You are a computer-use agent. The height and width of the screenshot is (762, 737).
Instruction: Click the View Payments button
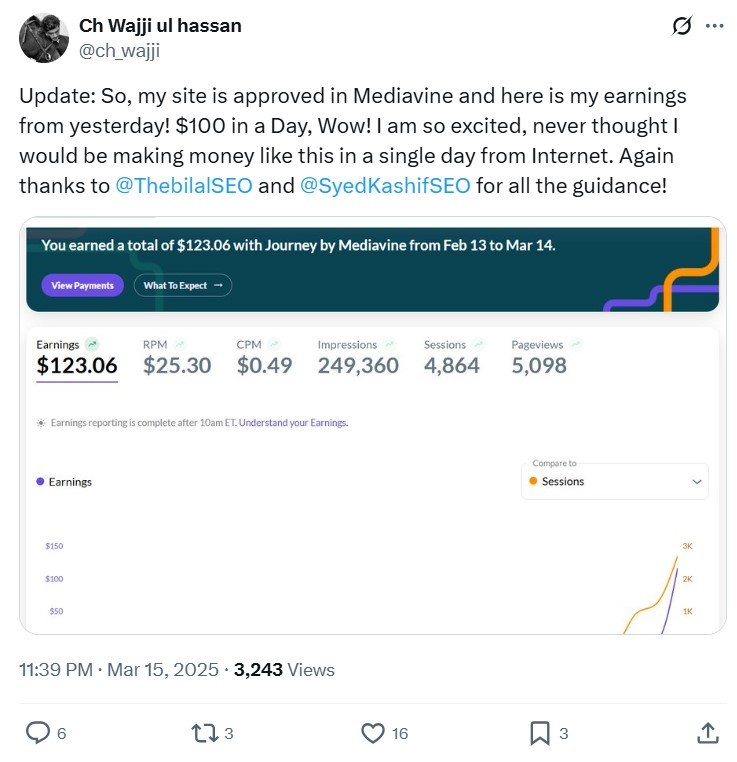point(82,285)
